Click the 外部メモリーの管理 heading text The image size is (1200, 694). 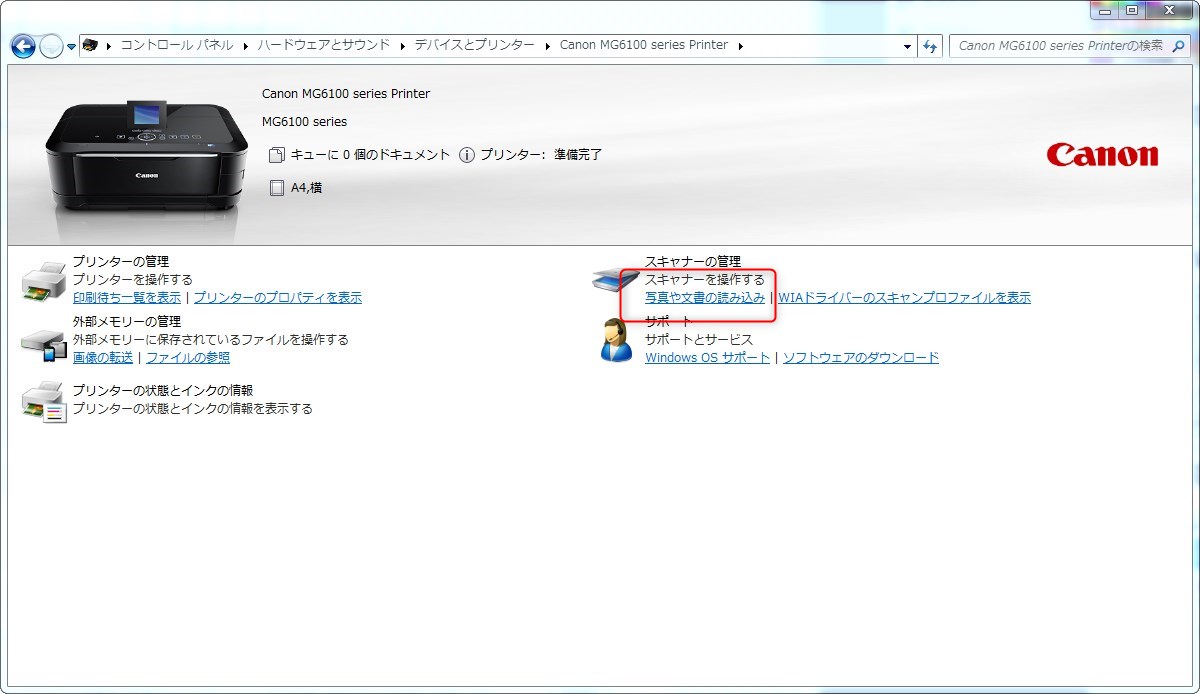point(127,322)
